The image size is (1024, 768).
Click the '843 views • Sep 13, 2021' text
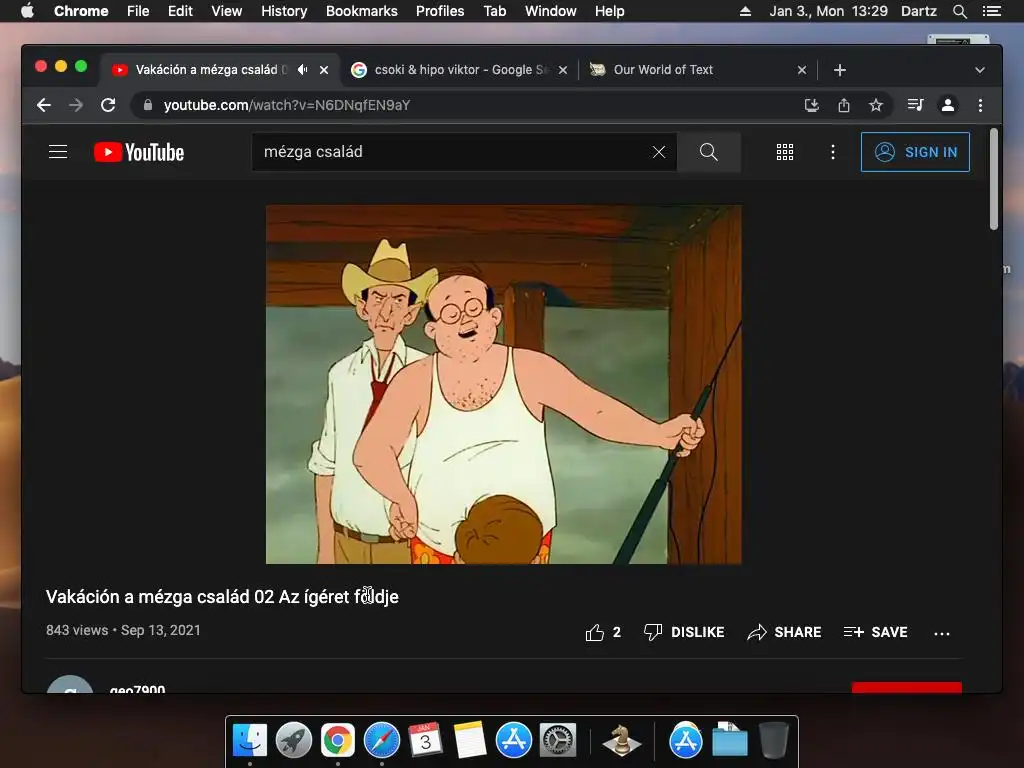pyautogui.click(x=123, y=630)
